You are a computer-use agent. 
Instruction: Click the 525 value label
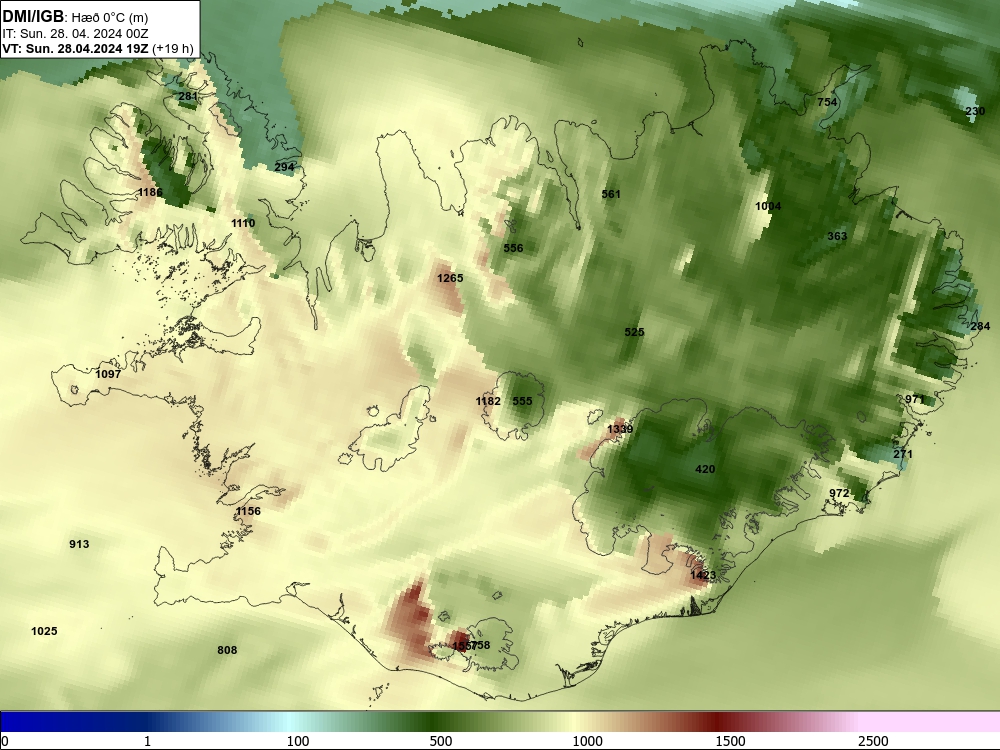click(x=634, y=332)
